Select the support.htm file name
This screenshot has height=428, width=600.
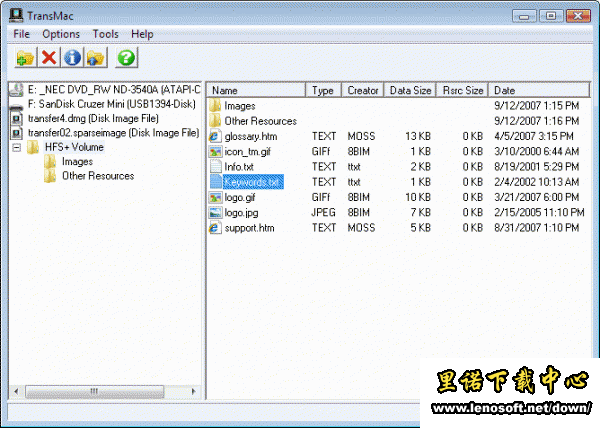click(249, 228)
